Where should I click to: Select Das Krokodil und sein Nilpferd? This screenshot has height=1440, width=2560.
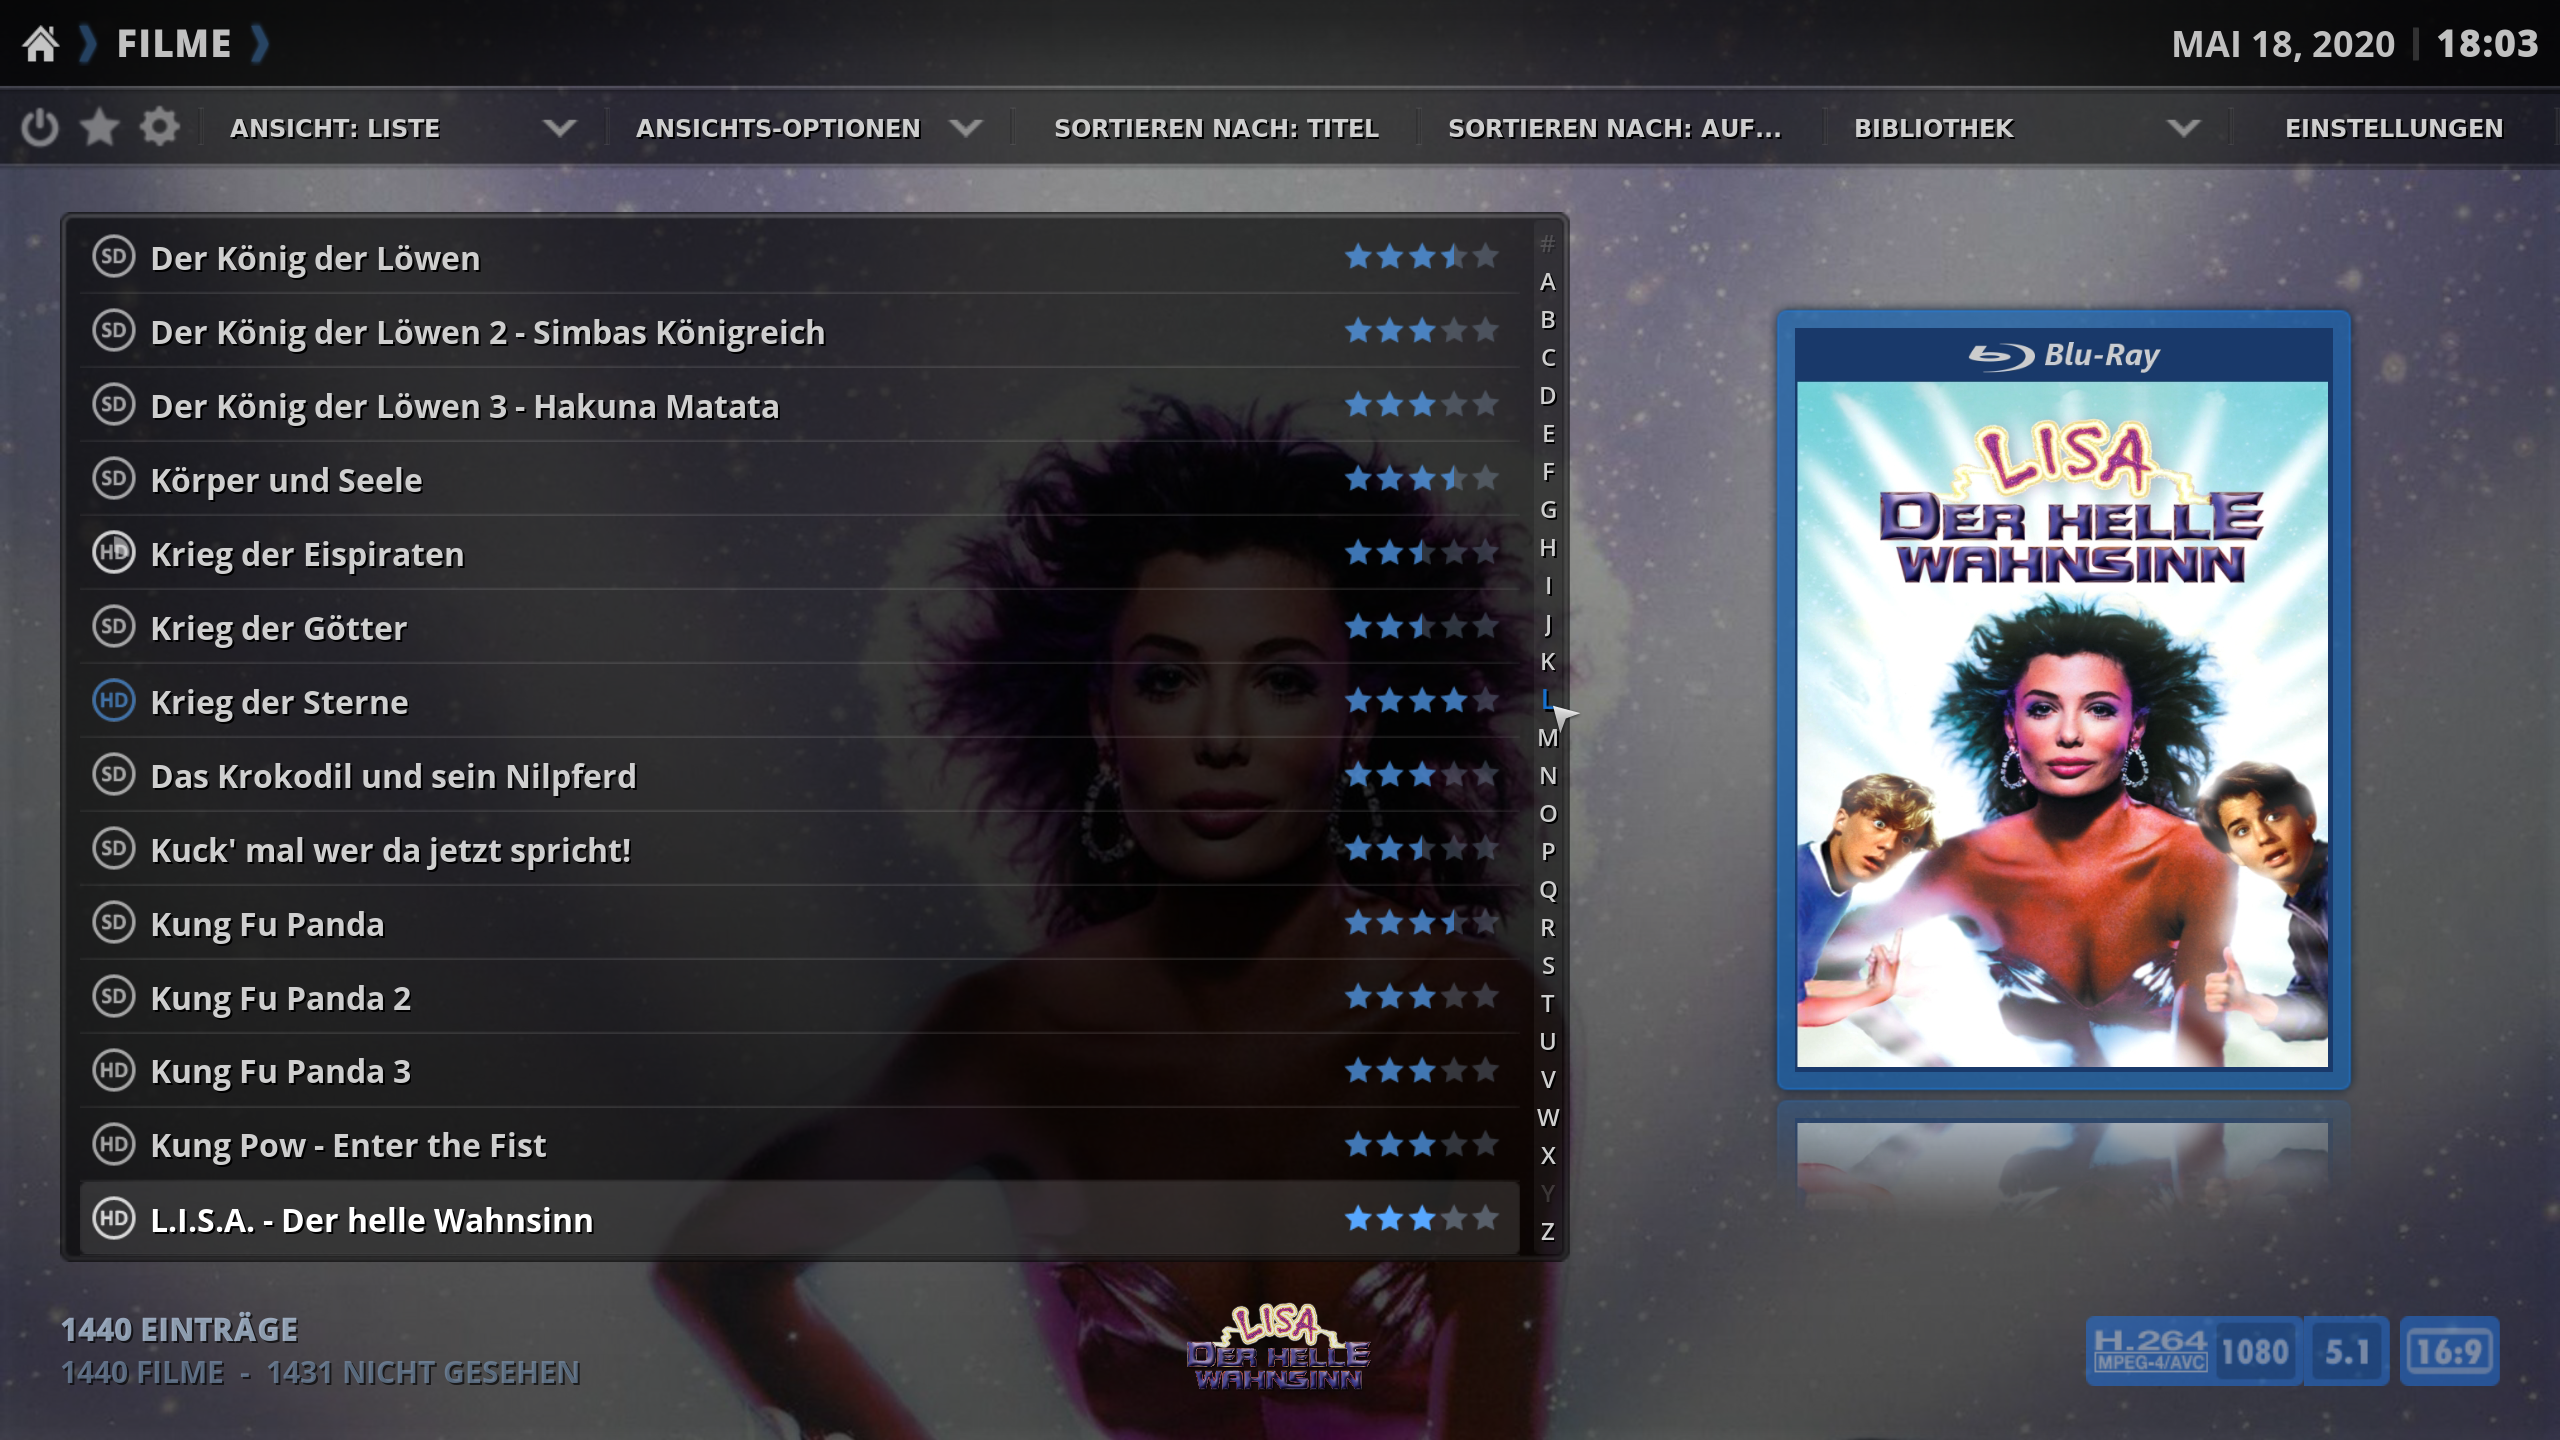[800, 775]
